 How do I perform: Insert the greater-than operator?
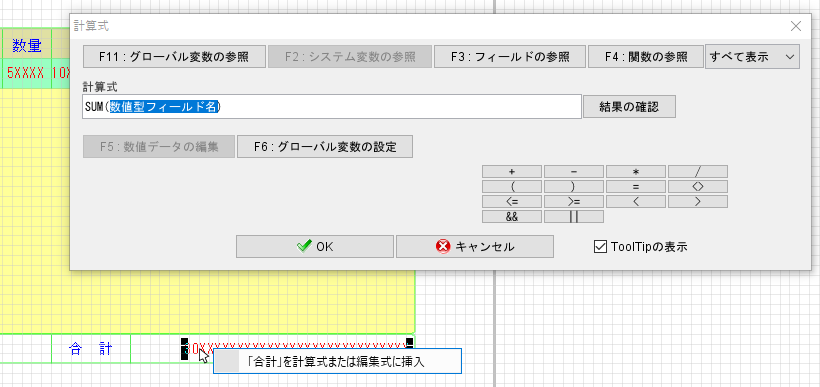click(x=698, y=202)
